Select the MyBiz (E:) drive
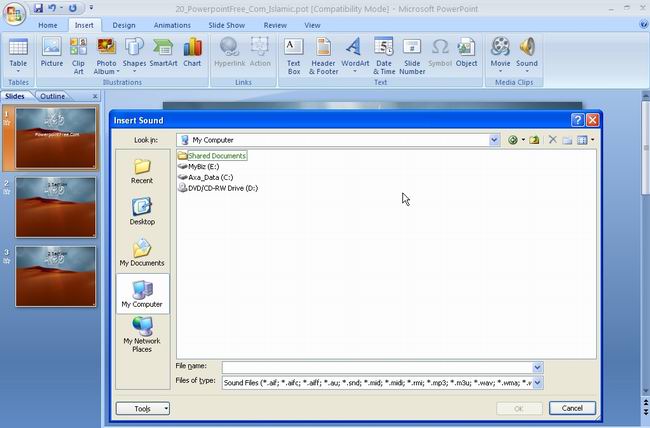The image size is (650, 428). point(199,166)
